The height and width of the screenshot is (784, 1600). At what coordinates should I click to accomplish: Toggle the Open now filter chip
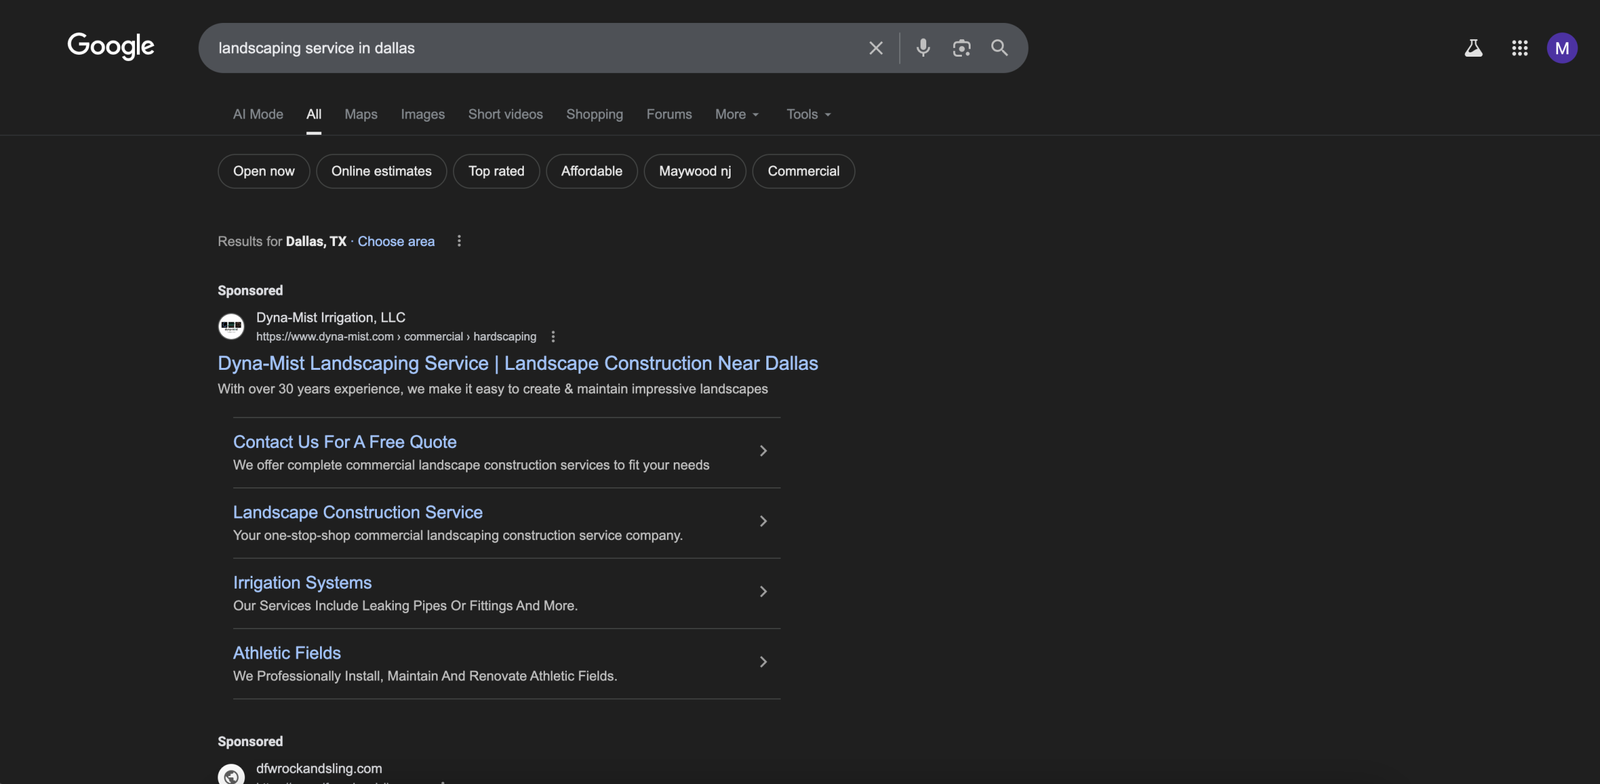click(264, 171)
